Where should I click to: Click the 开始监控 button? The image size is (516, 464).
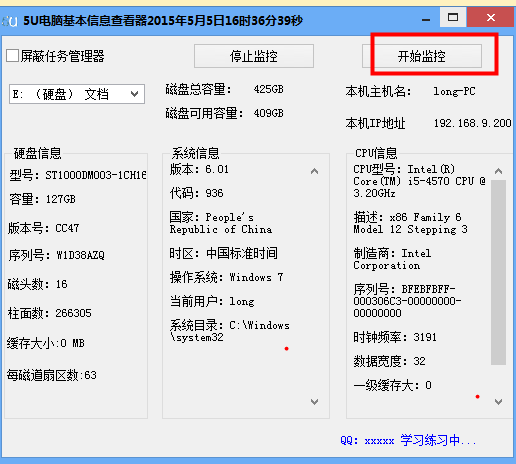pyautogui.click(x=422, y=56)
